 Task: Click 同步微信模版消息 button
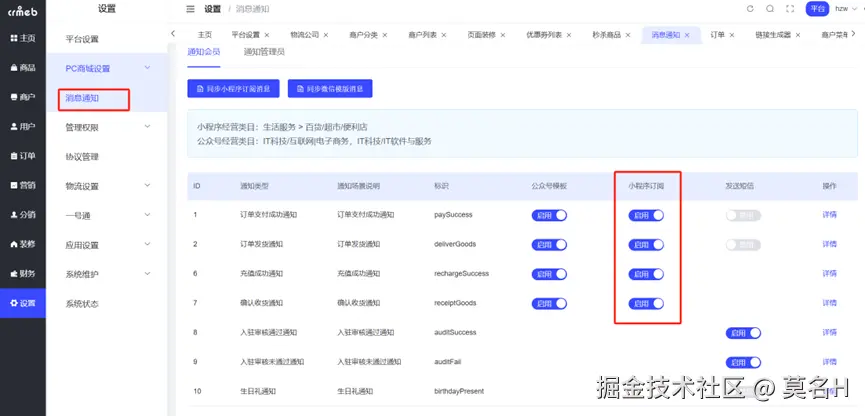click(330, 88)
